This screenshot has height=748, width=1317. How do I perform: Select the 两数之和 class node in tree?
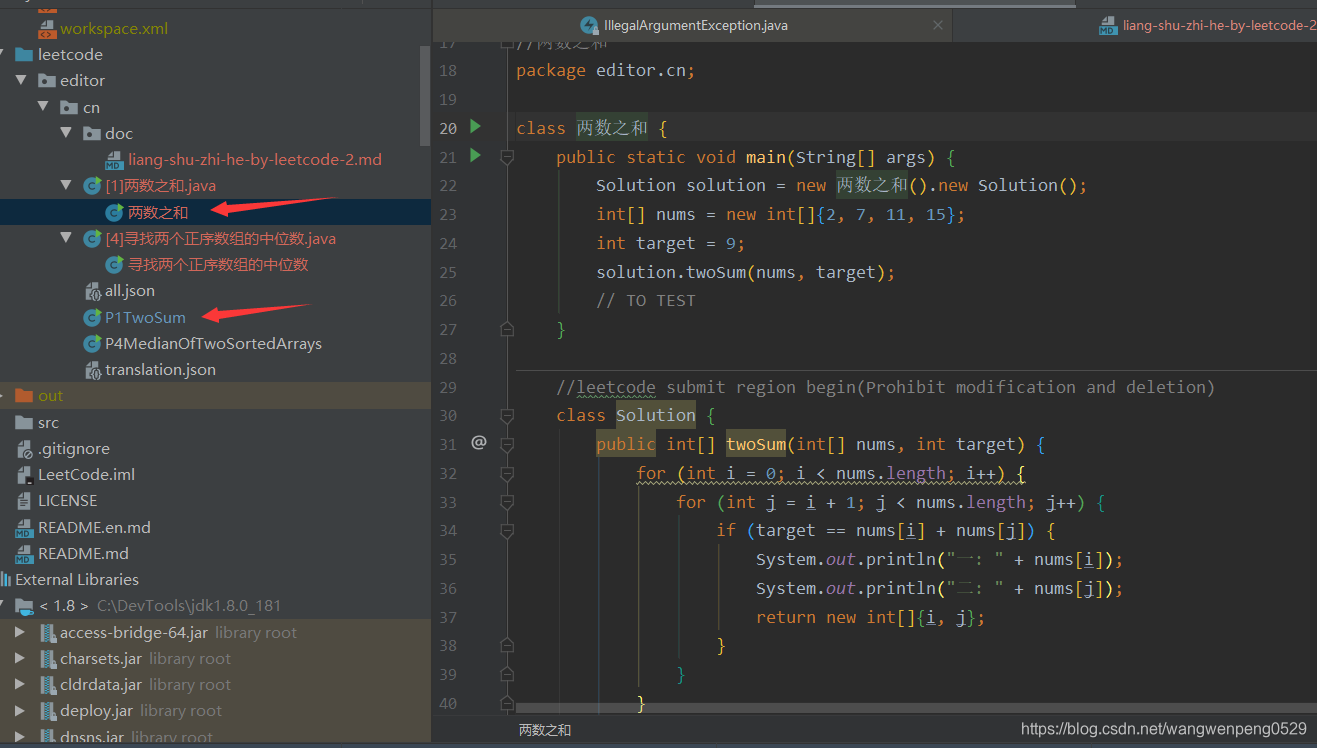(x=215, y=212)
